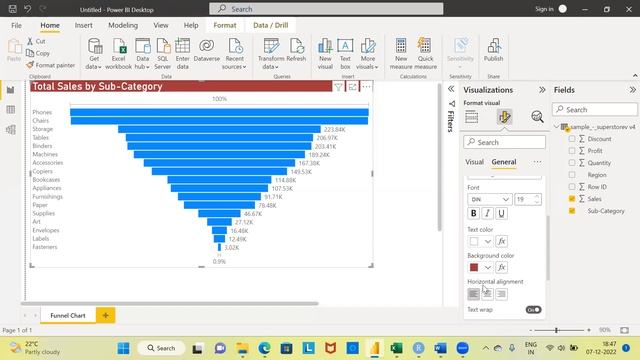Check the Quantity field checkbox
The width and height of the screenshot is (640, 360).
[x=572, y=162]
